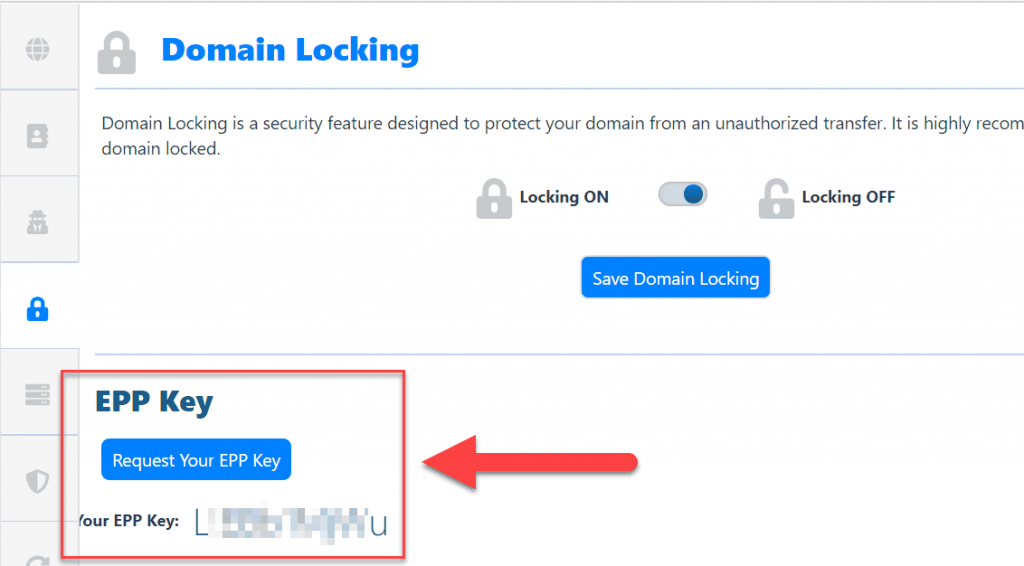1024x566 pixels.
Task: Click the blurred EPP key value
Action: pyautogui.click(x=290, y=522)
